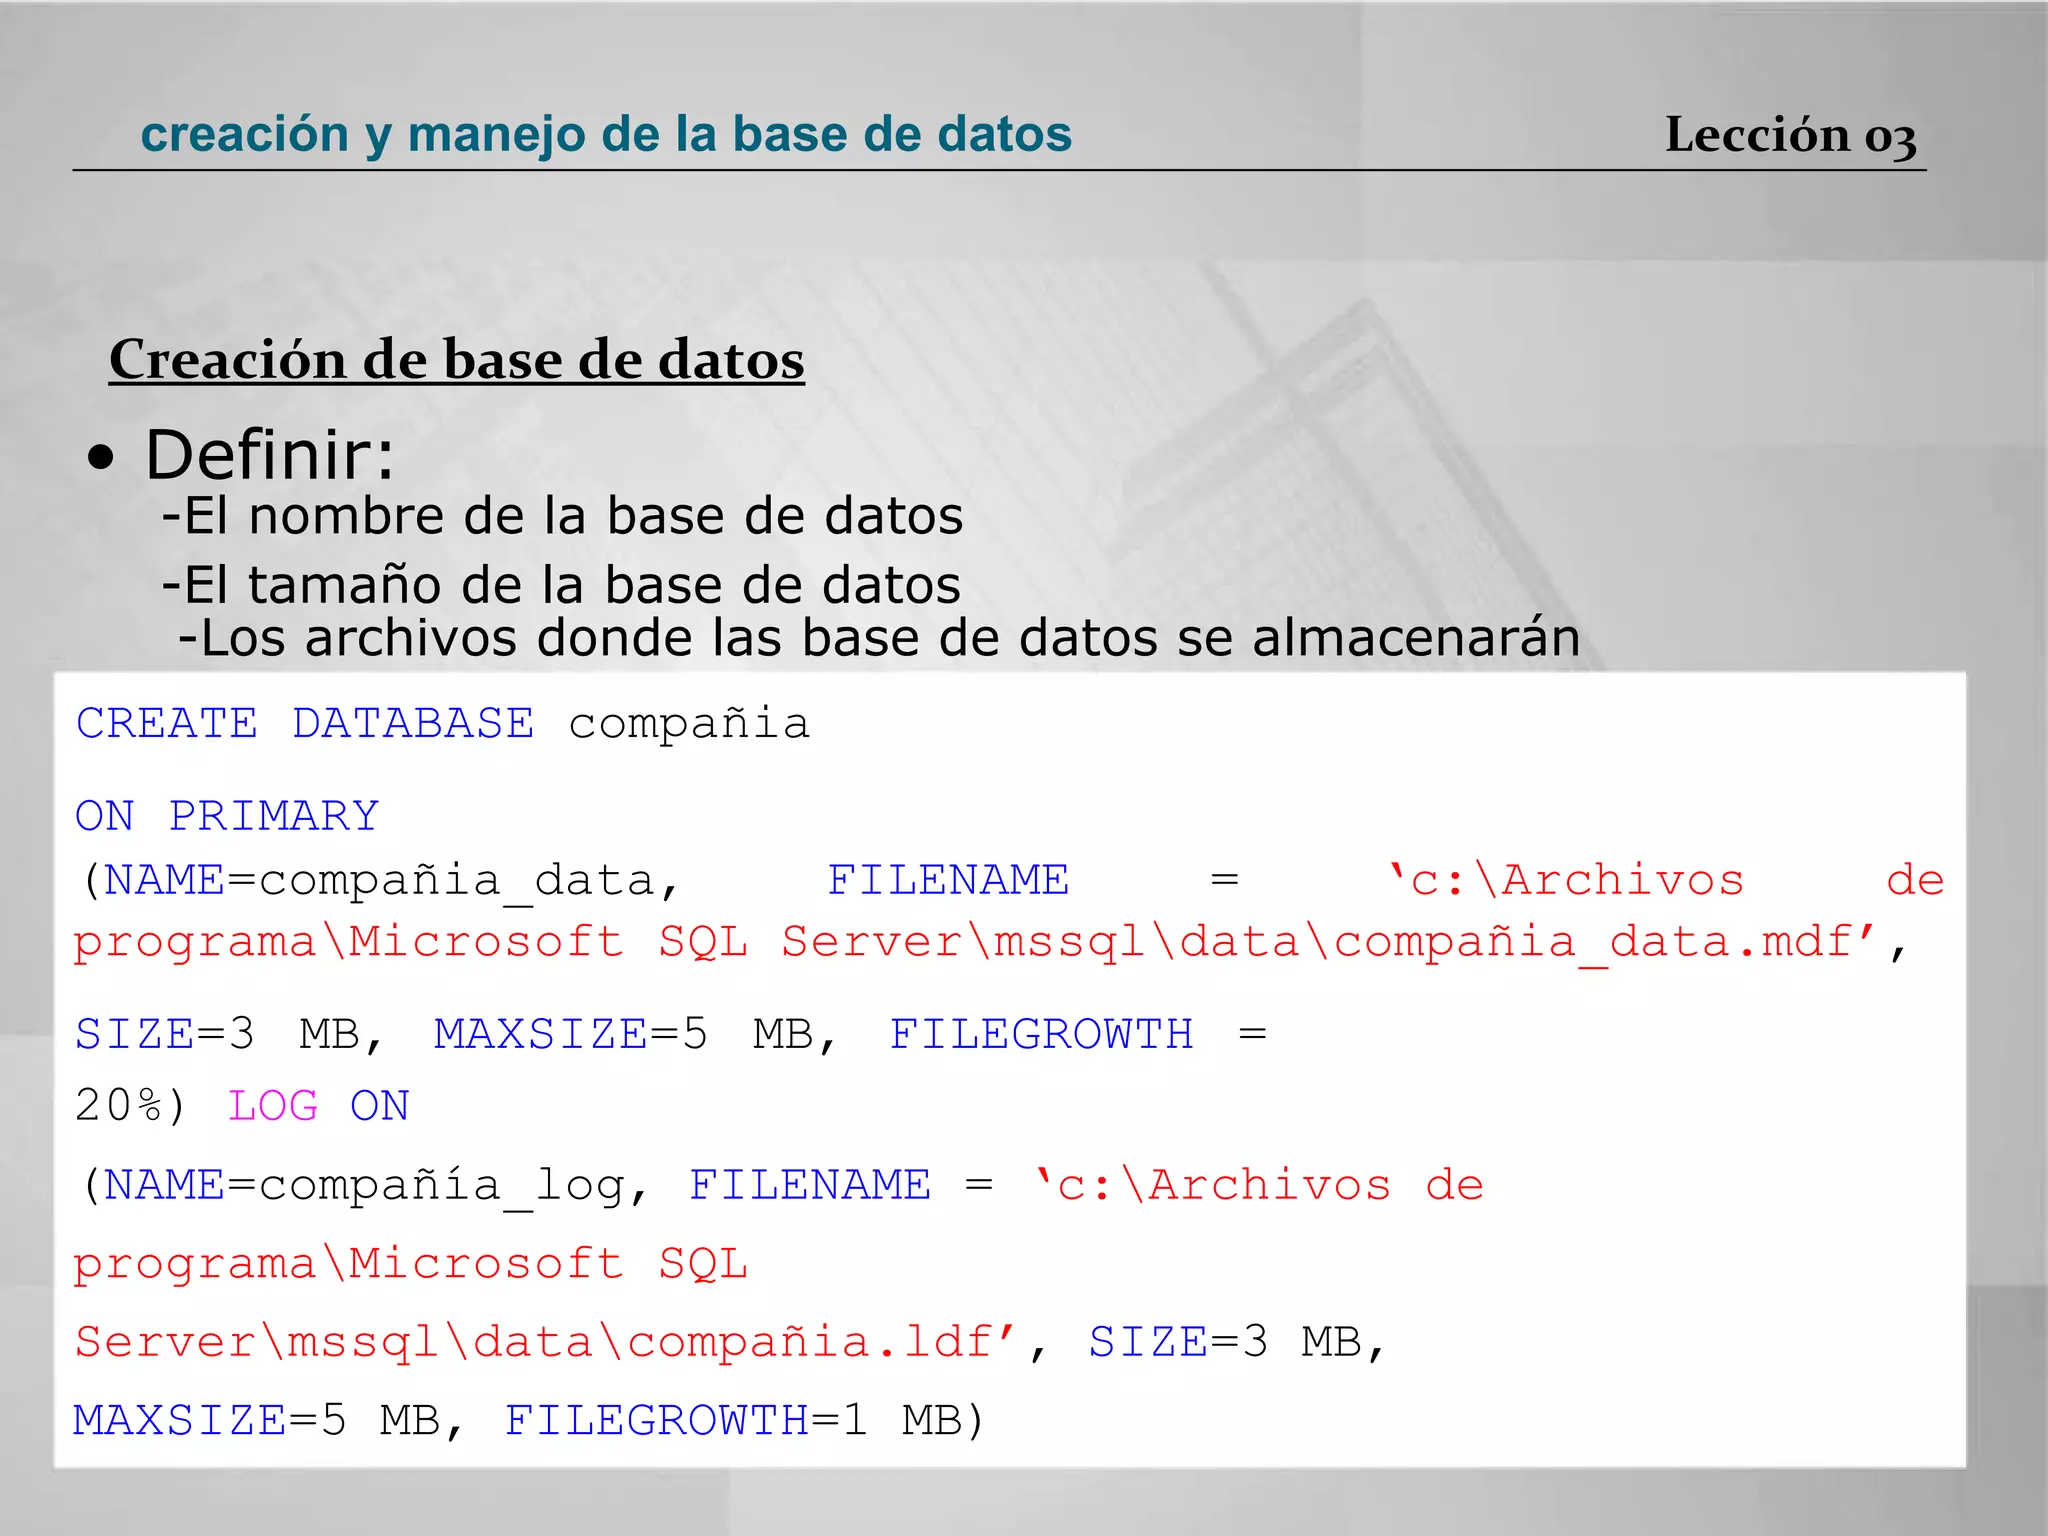Click the red text 'programa\Microsoft SQL' on its own line
This screenshot has width=2048, height=1536.
tap(410, 1266)
